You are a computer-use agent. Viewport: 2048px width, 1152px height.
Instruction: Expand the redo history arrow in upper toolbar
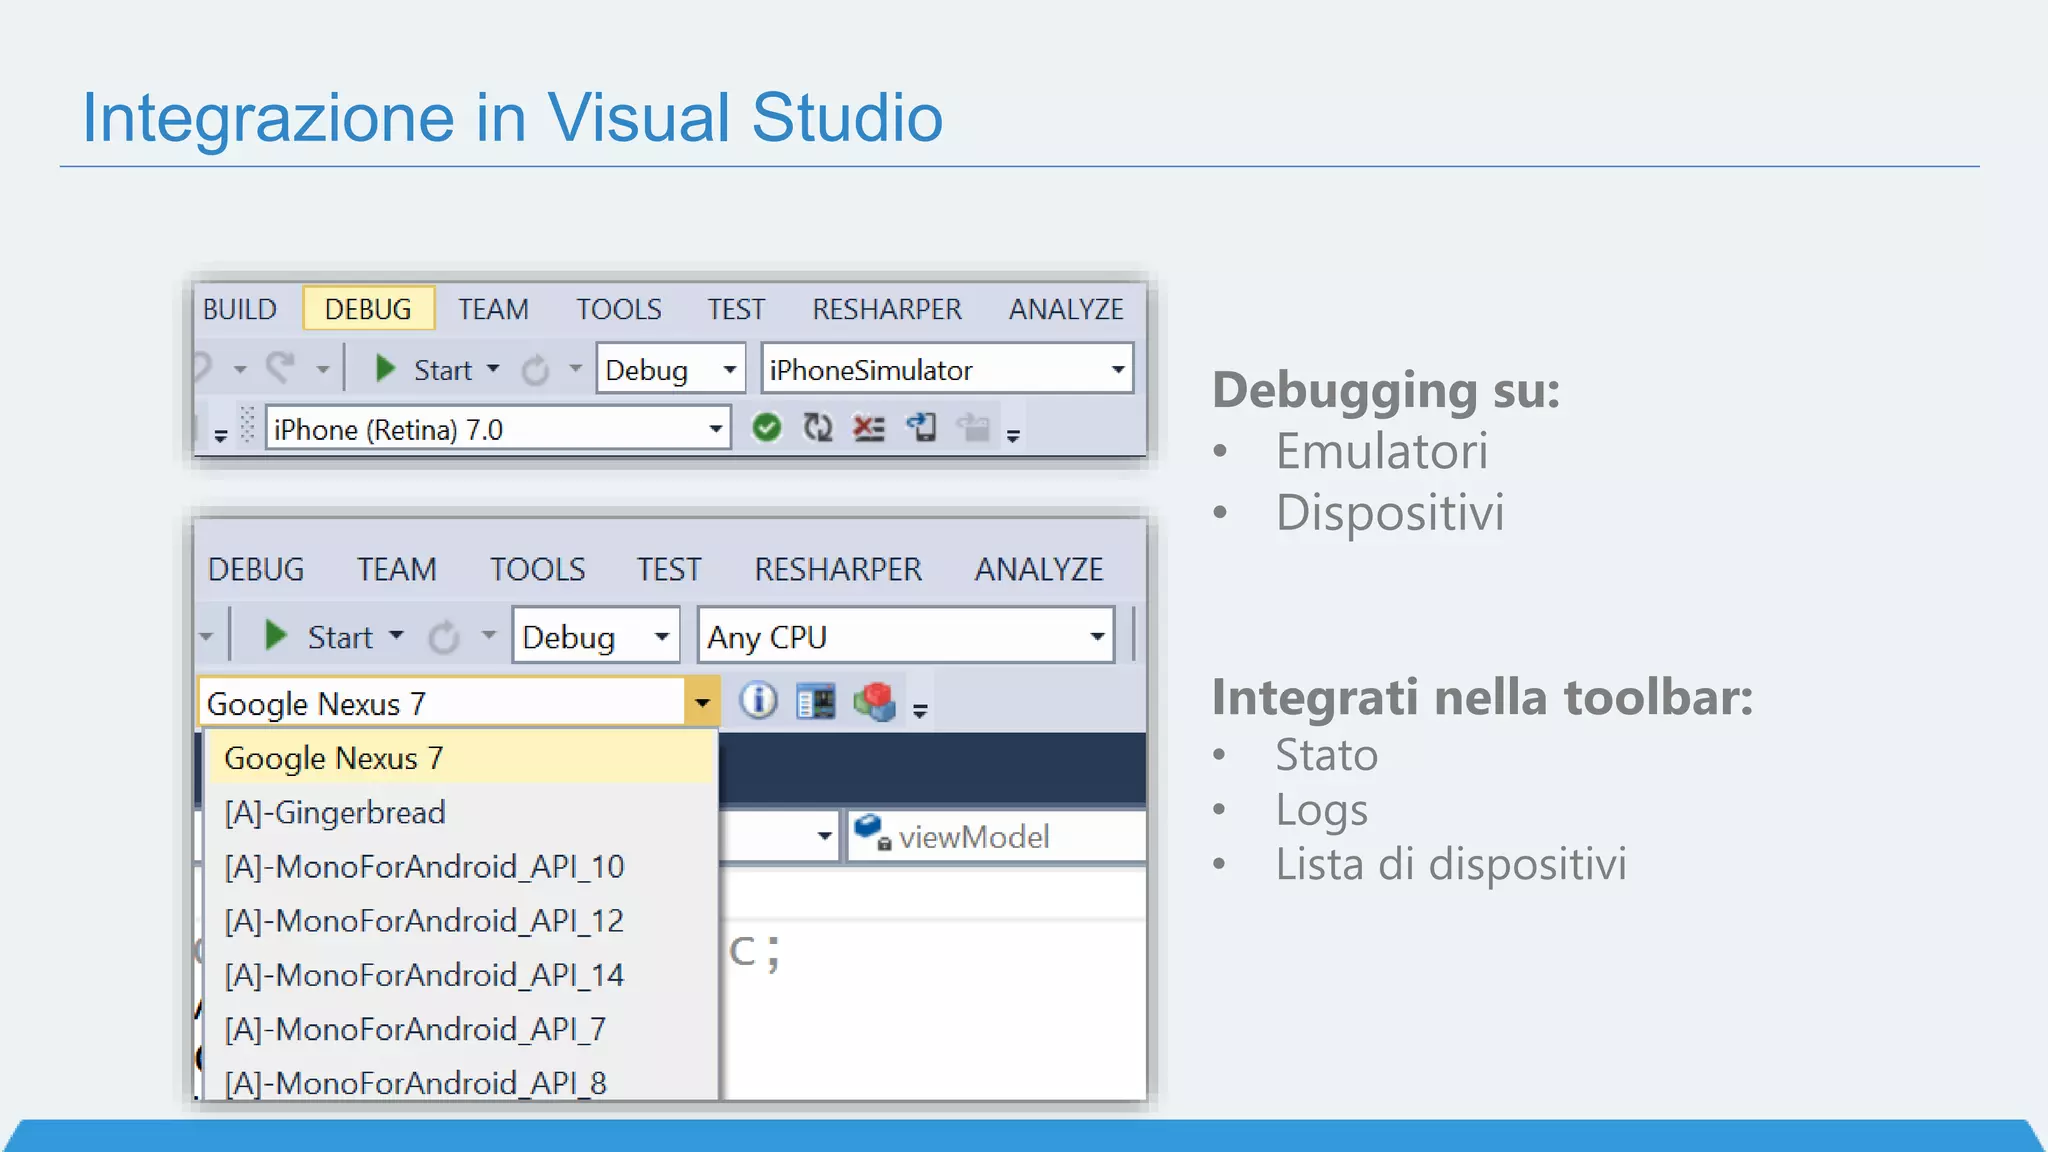click(x=322, y=369)
